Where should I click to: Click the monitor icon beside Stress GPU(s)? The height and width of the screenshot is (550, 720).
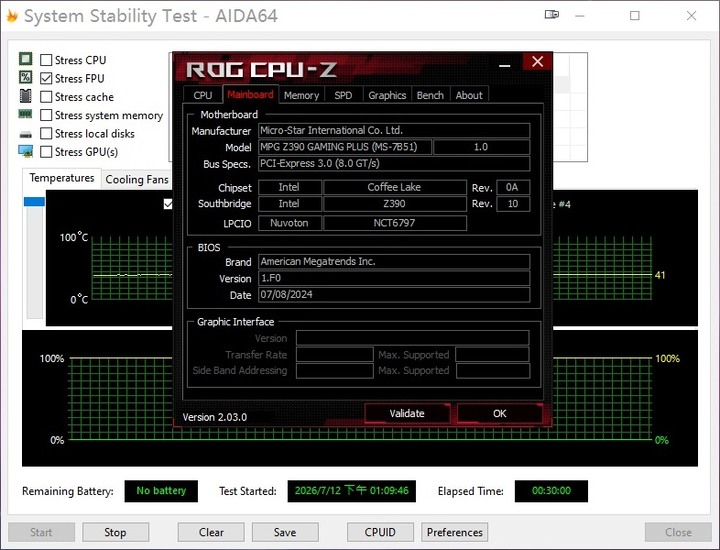click(26, 151)
